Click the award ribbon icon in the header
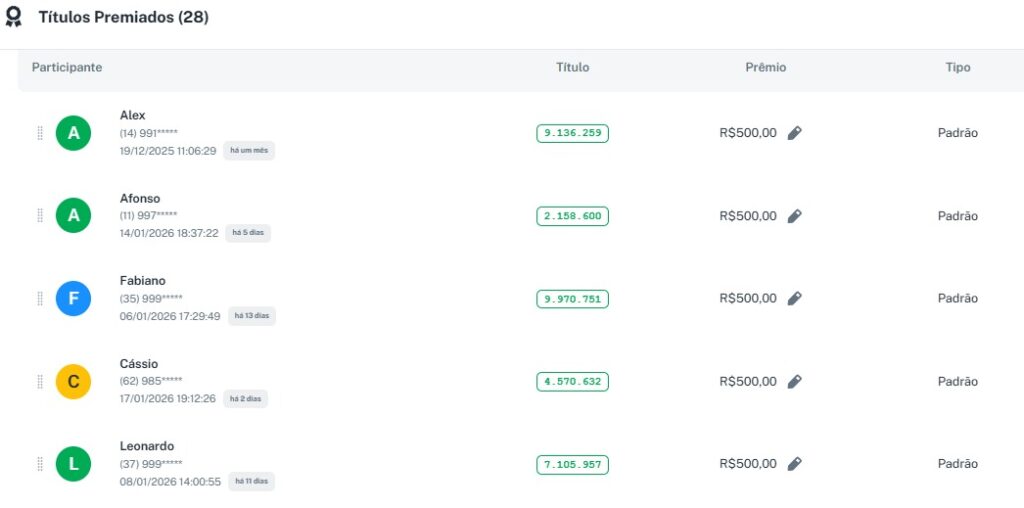This screenshot has width=1024, height=508. [14, 18]
